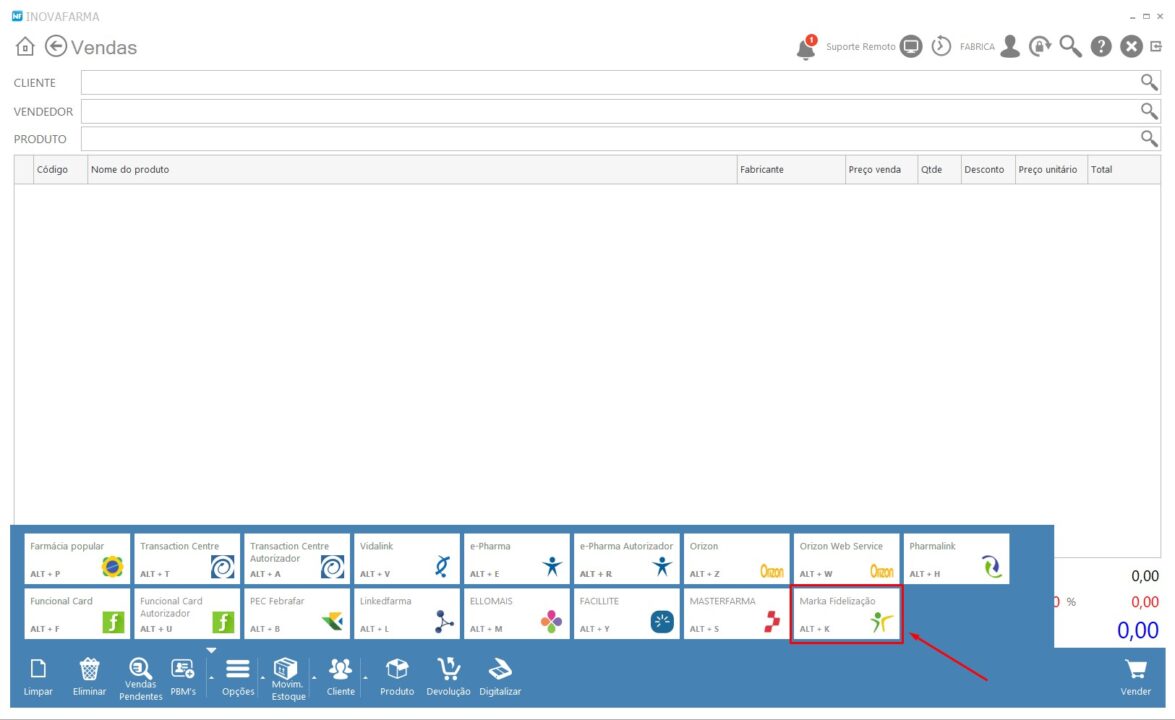Click the Limpar blank page icon
This screenshot has height=720, width=1175.
click(x=38, y=669)
